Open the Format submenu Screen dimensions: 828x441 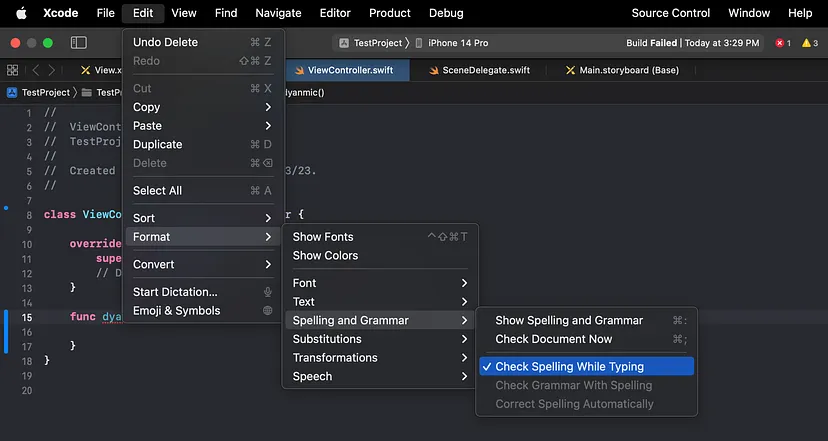pos(203,237)
